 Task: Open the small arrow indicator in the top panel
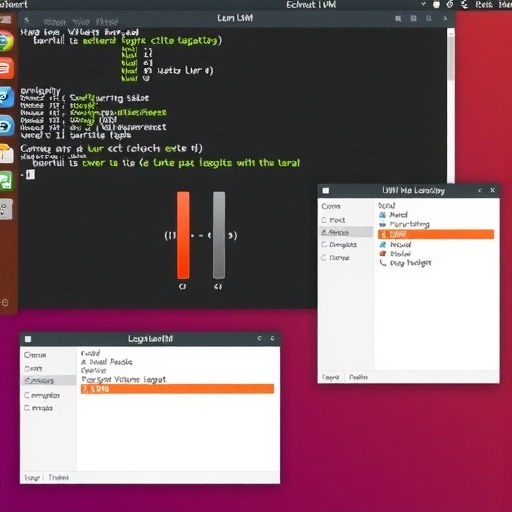tap(423, 4)
